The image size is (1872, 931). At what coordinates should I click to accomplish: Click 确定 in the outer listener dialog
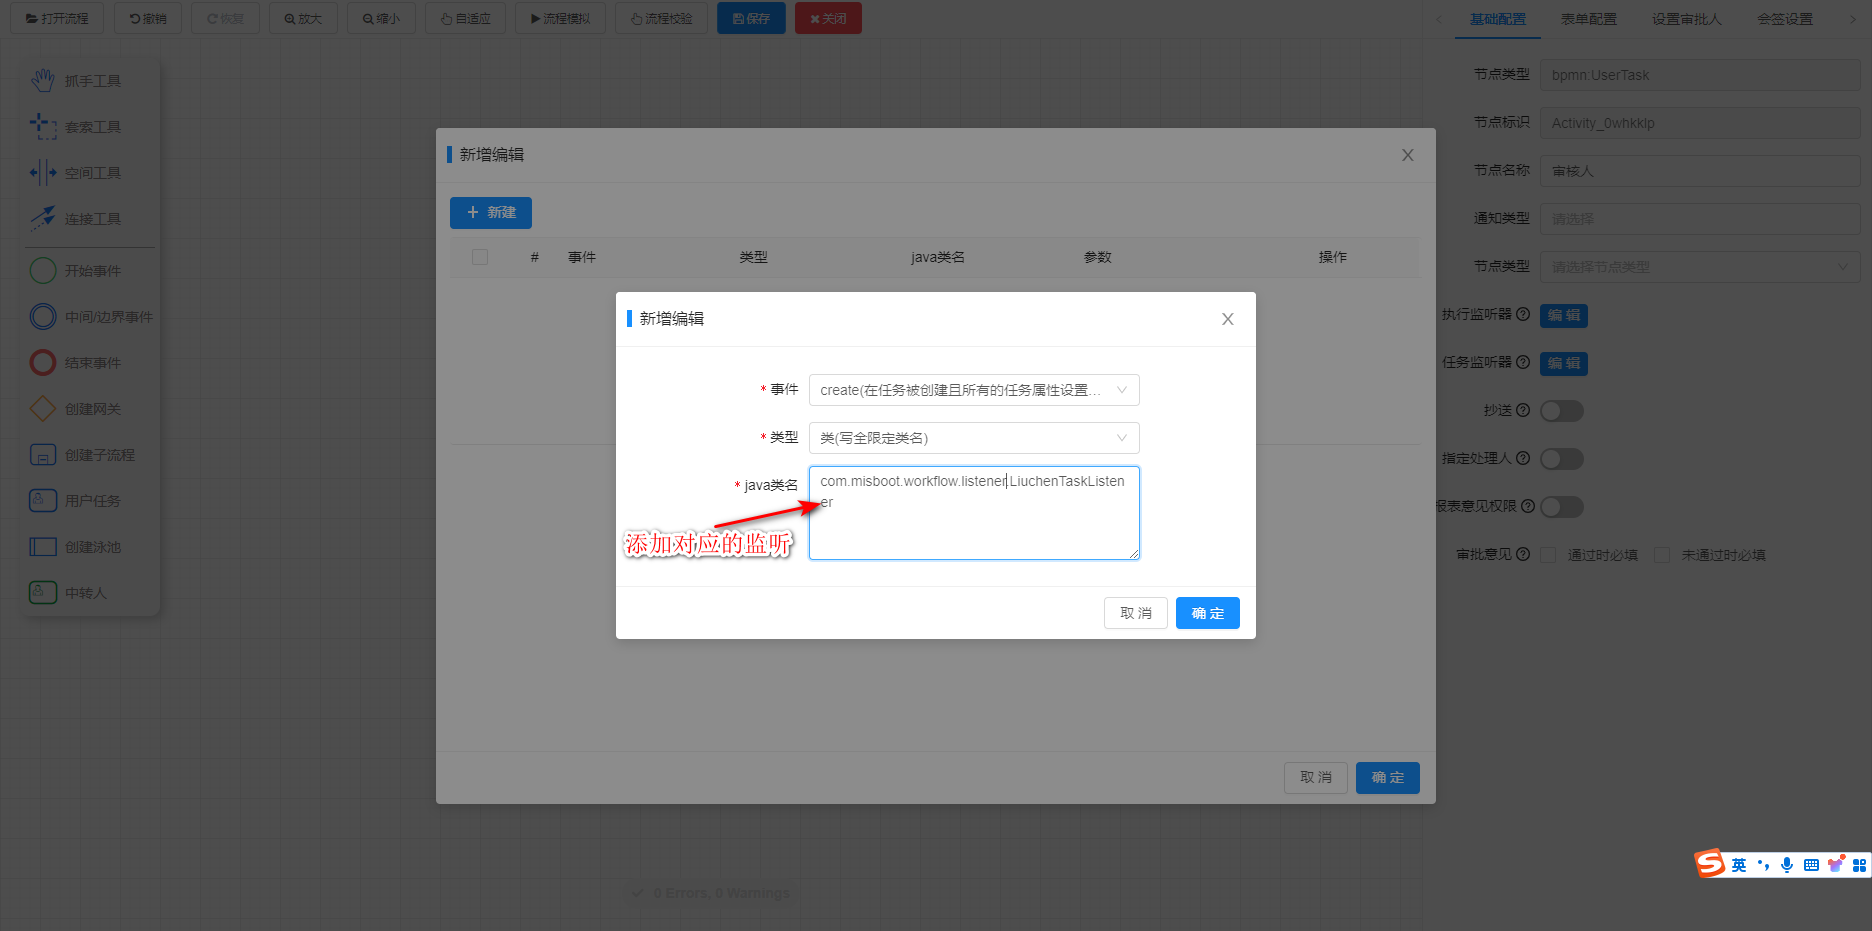[1388, 778]
